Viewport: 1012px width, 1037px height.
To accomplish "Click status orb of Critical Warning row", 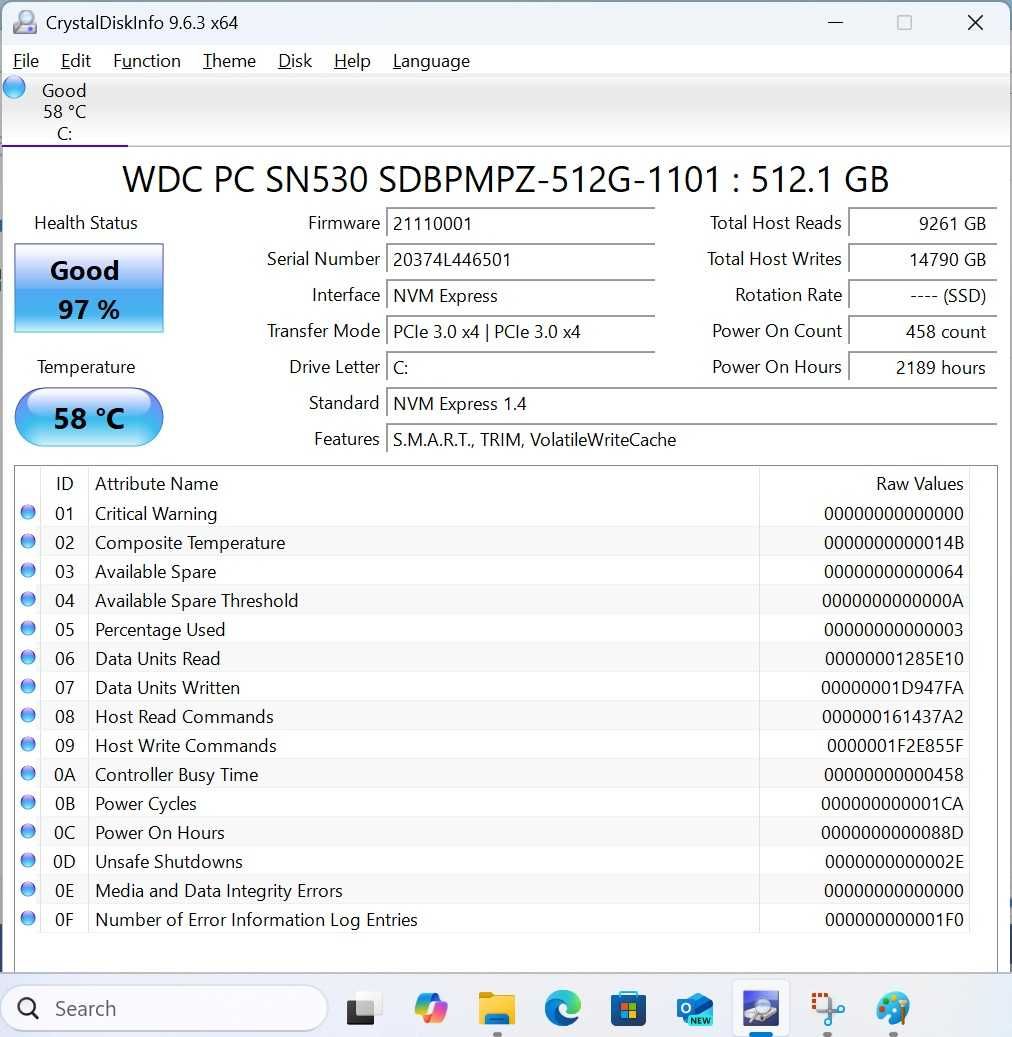I will click(x=28, y=513).
